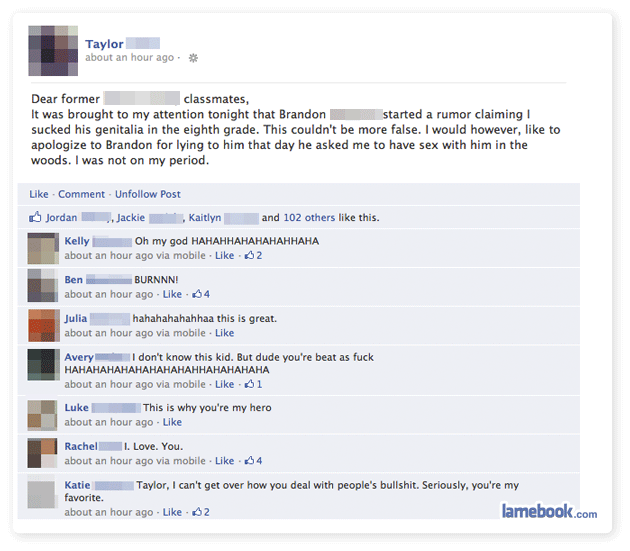Open Taylor's profile name link
The image size is (630, 551).
[104, 43]
